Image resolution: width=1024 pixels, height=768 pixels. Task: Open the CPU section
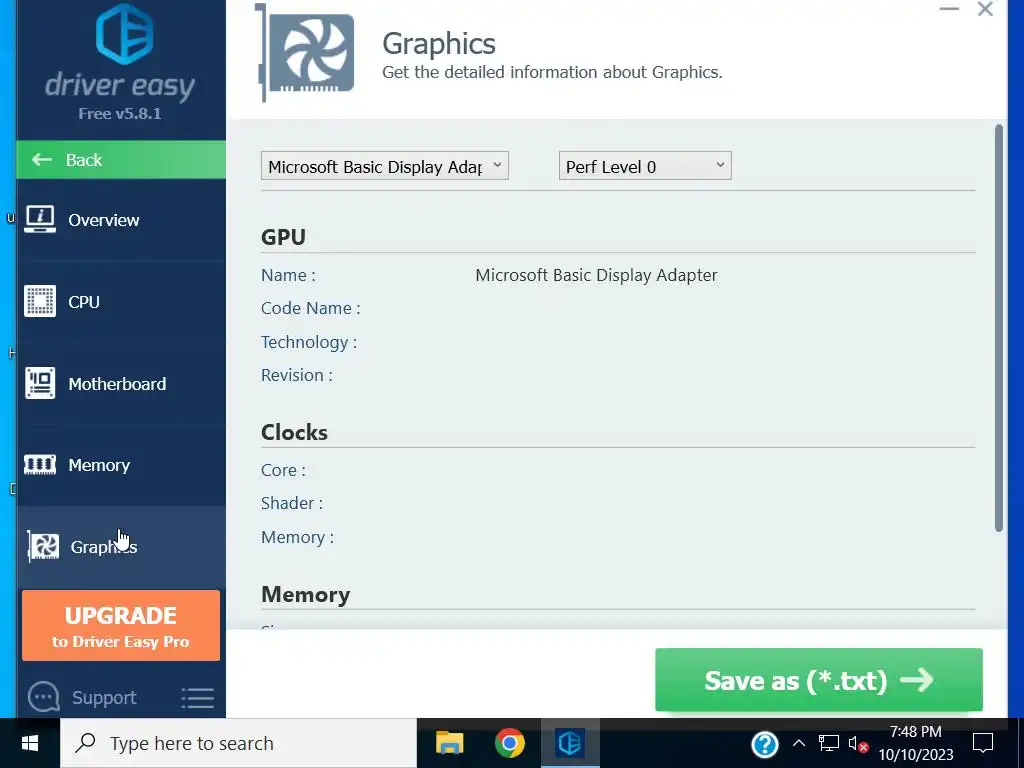tap(121, 302)
